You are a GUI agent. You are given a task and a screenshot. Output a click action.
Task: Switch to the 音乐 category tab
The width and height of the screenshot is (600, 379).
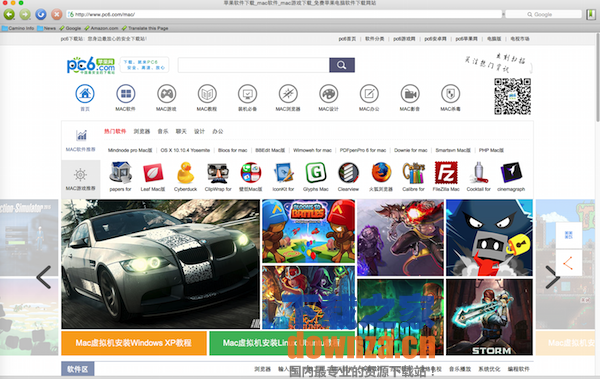coord(163,131)
